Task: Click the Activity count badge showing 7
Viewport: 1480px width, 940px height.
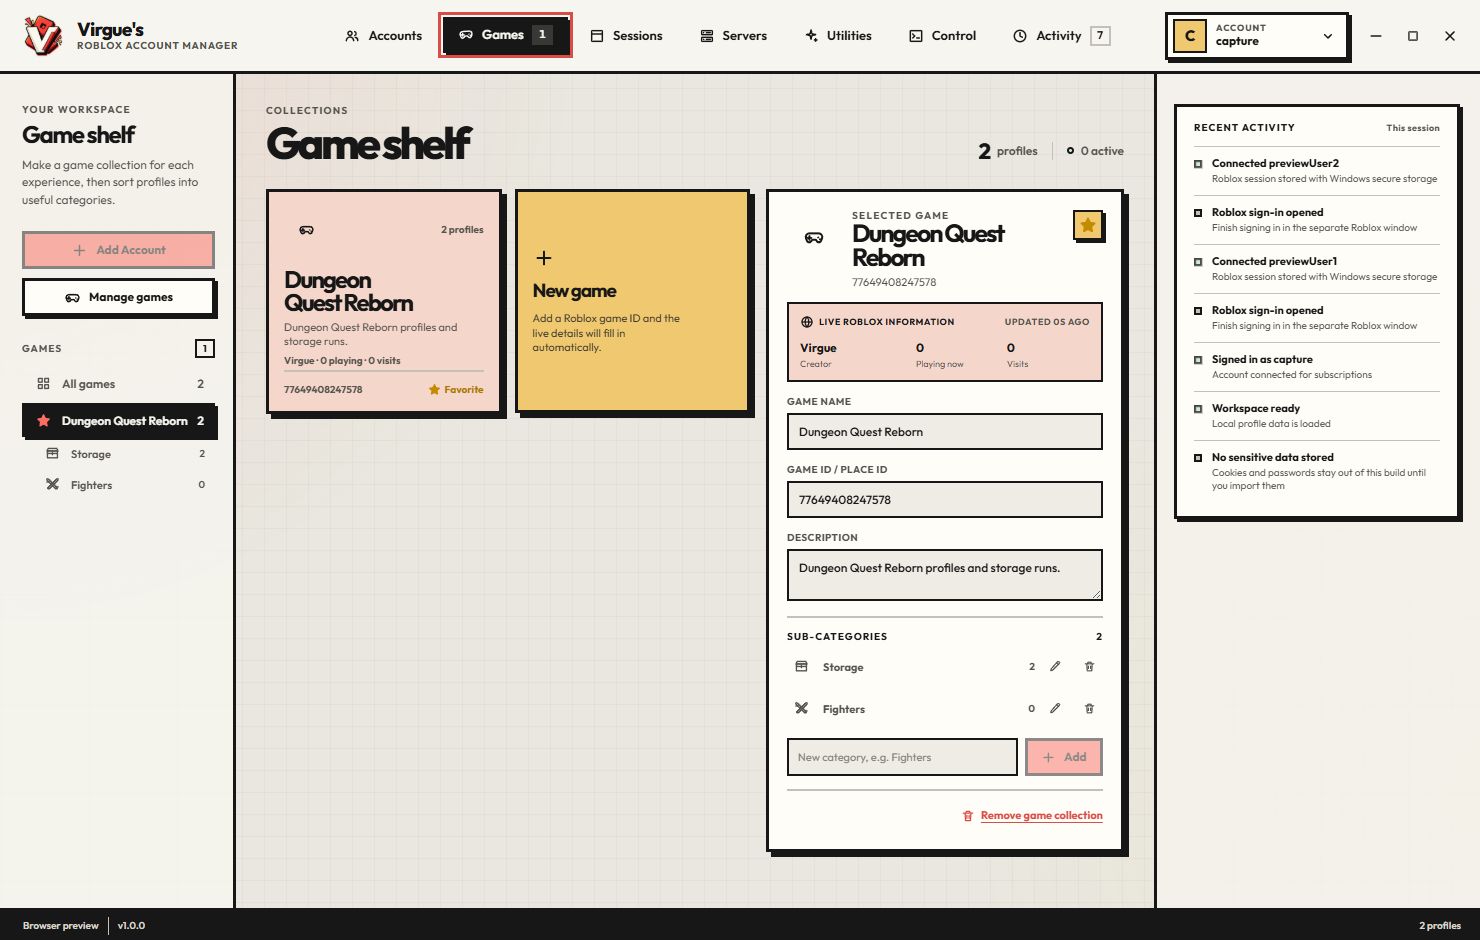Action: point(1100,36)
